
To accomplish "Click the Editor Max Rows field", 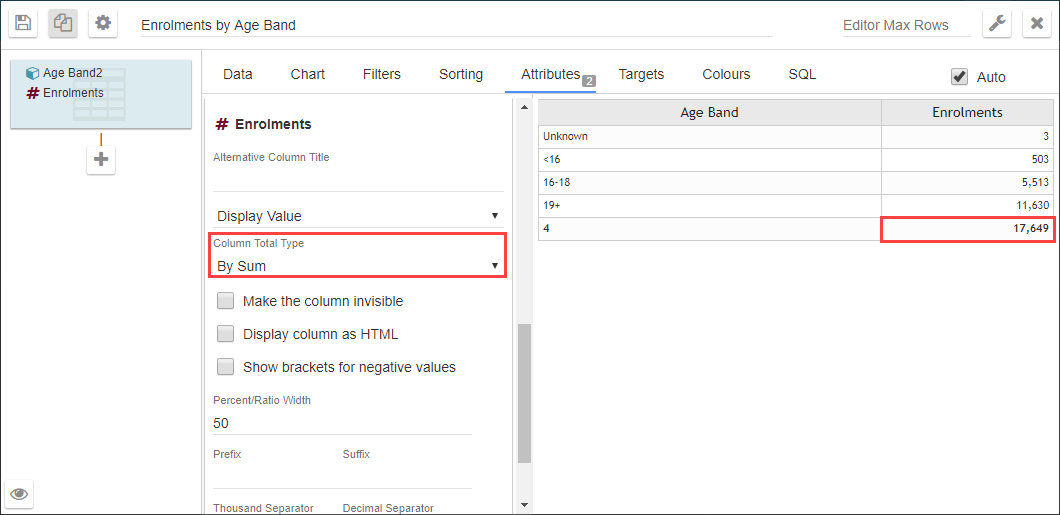I will click(x=907, y=26).
